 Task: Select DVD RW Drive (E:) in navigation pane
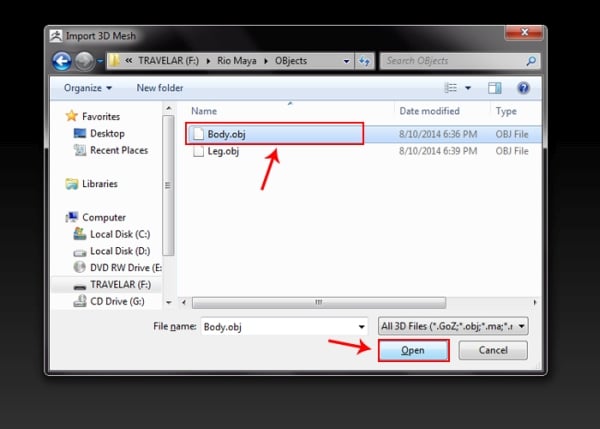[126, 268]
